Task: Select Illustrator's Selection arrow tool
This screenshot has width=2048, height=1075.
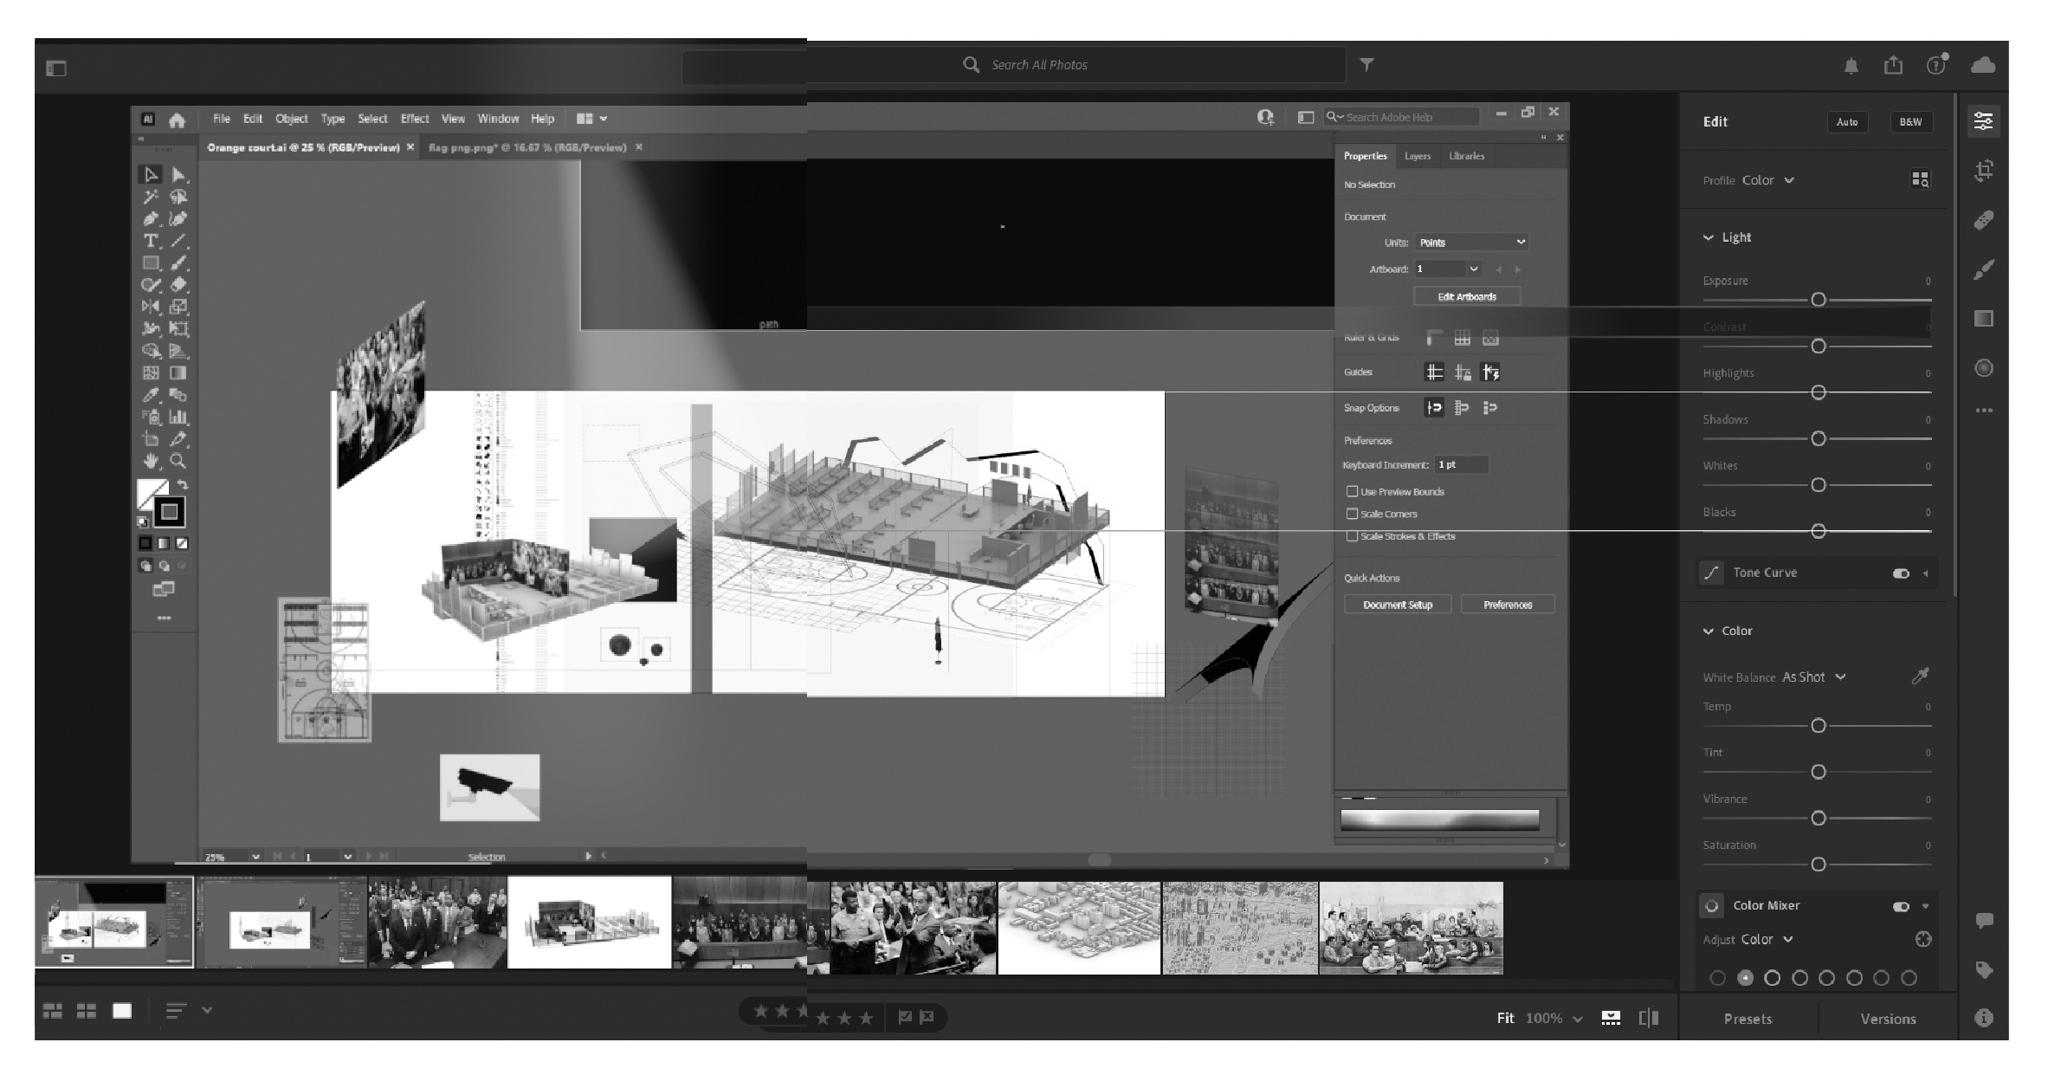Action: [151, 175]
